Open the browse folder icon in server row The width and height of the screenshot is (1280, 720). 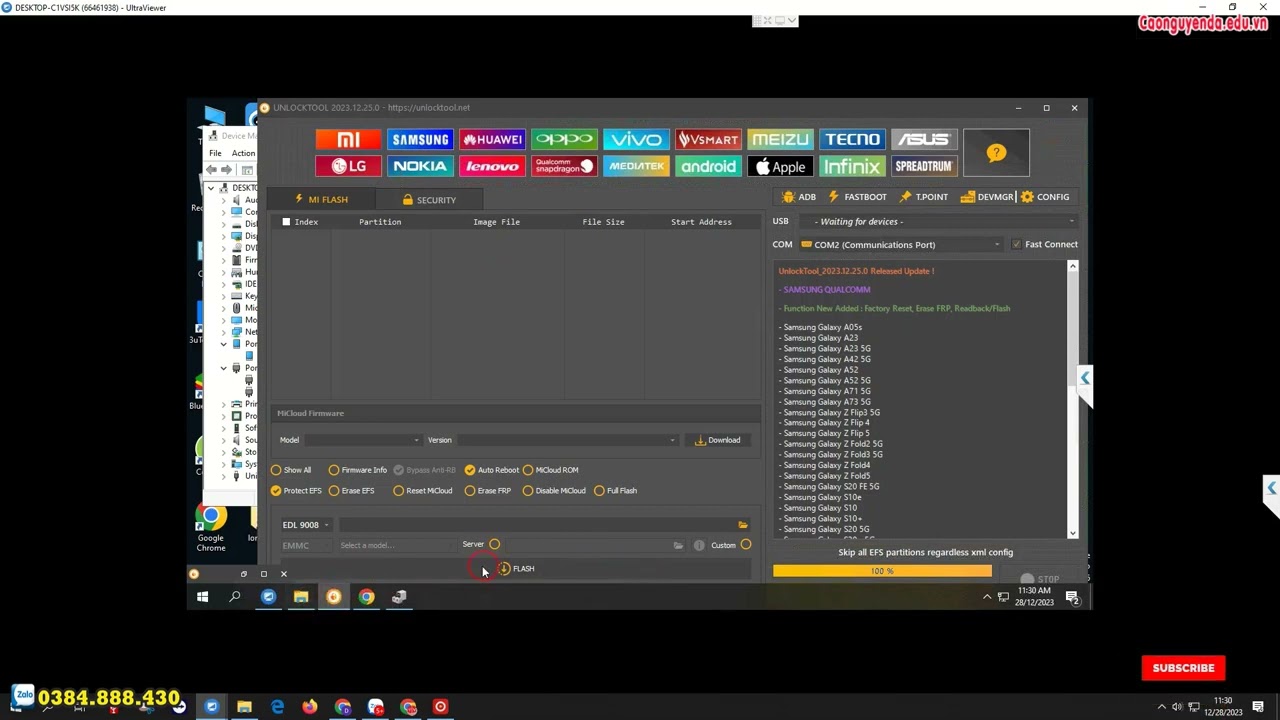point(678,545)
